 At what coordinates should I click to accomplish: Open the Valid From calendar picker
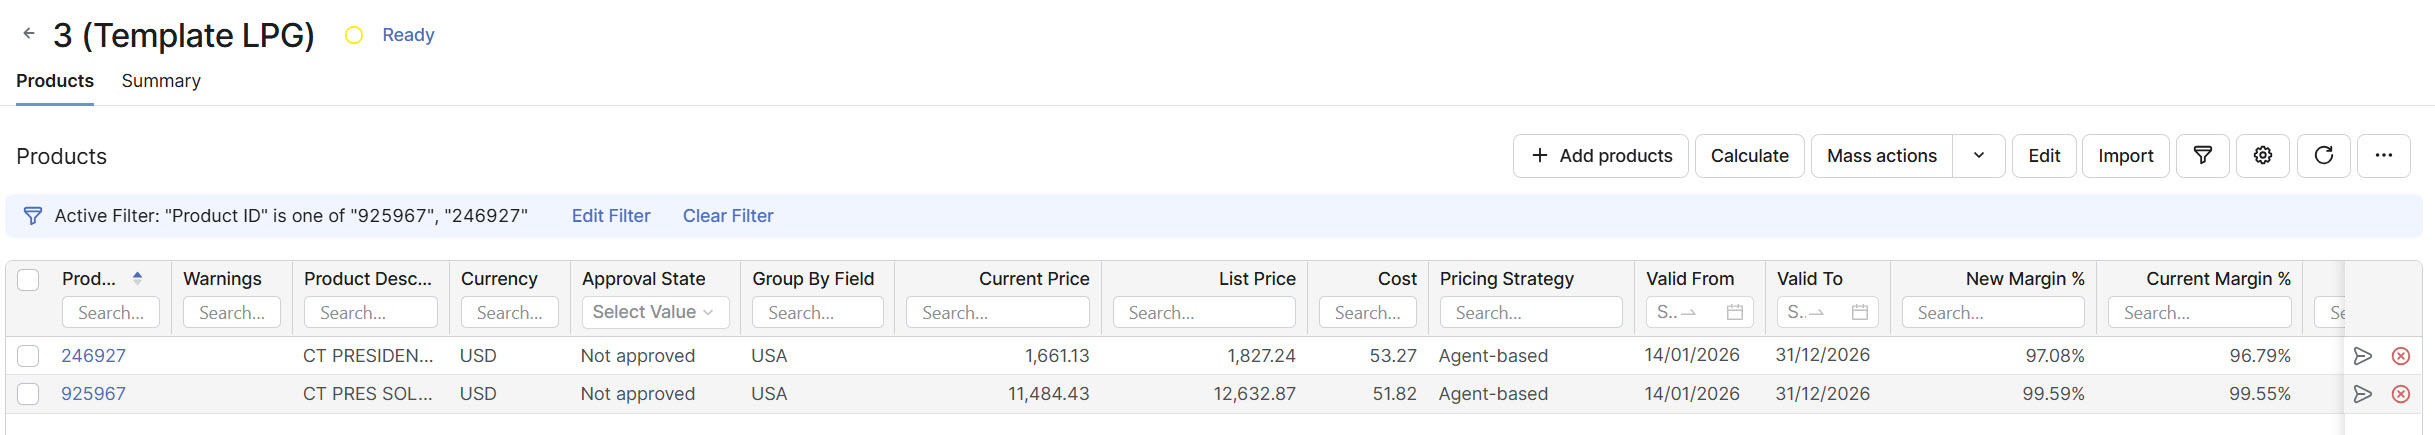[x=1734, y=313]
